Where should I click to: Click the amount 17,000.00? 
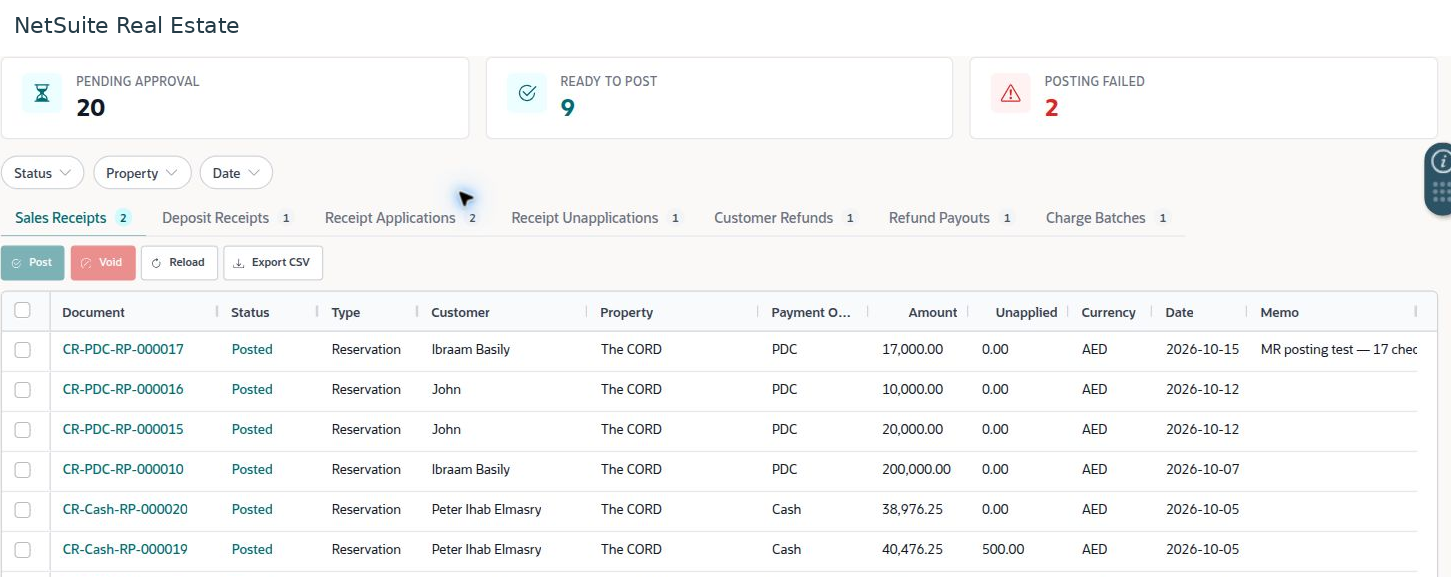[x=912, y=350]
